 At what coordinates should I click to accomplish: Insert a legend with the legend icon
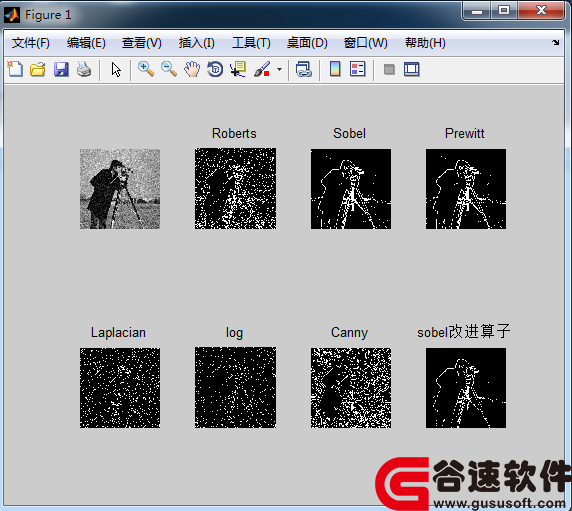coord(358,69)
